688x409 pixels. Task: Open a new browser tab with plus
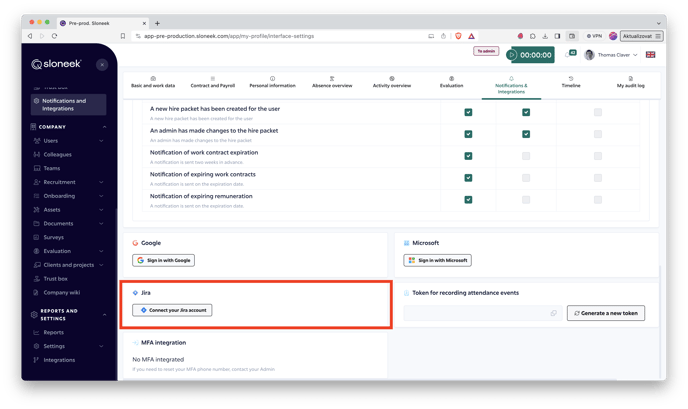157,23
